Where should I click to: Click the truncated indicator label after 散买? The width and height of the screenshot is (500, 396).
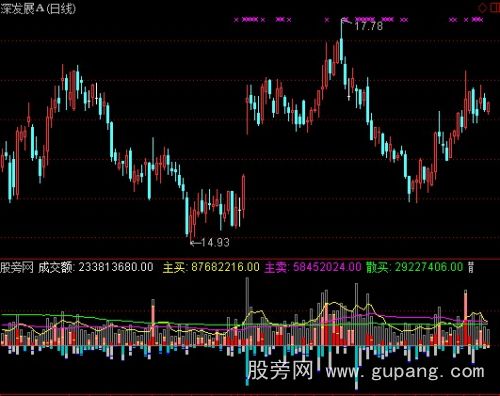point(471,267)
